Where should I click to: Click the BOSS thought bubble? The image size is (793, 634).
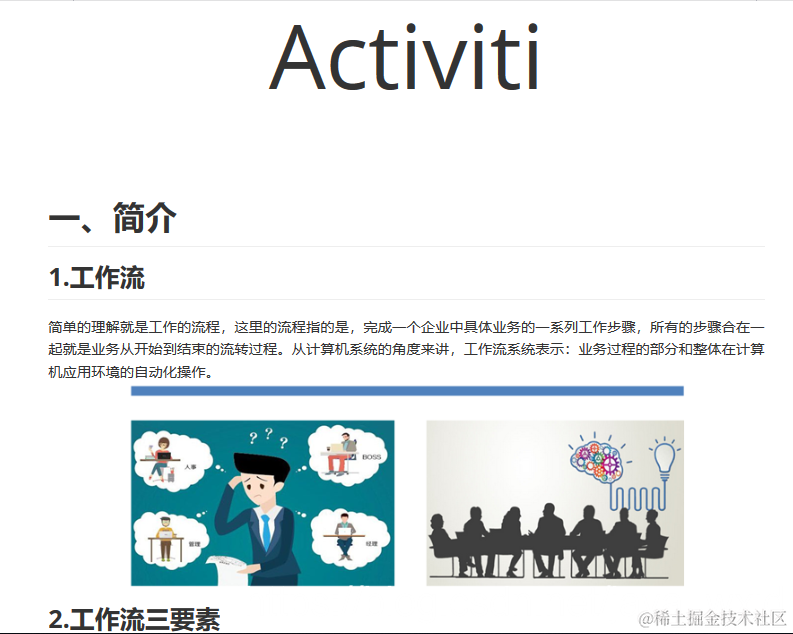pos(347,455)
